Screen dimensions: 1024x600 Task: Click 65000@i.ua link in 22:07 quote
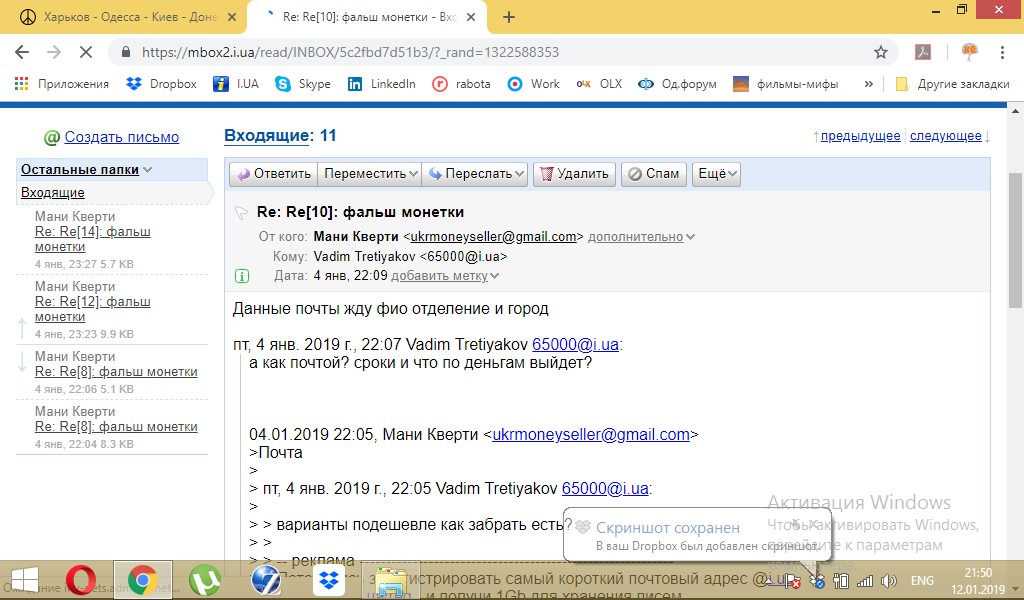[x=575, y=344]
